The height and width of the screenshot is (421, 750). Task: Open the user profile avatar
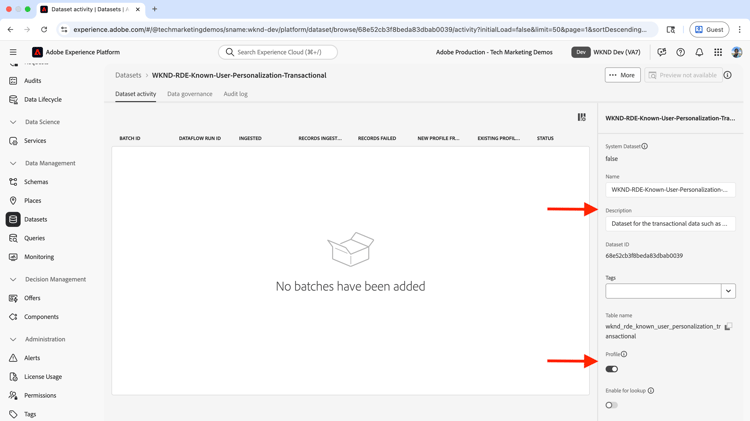(x=737, y=52)
